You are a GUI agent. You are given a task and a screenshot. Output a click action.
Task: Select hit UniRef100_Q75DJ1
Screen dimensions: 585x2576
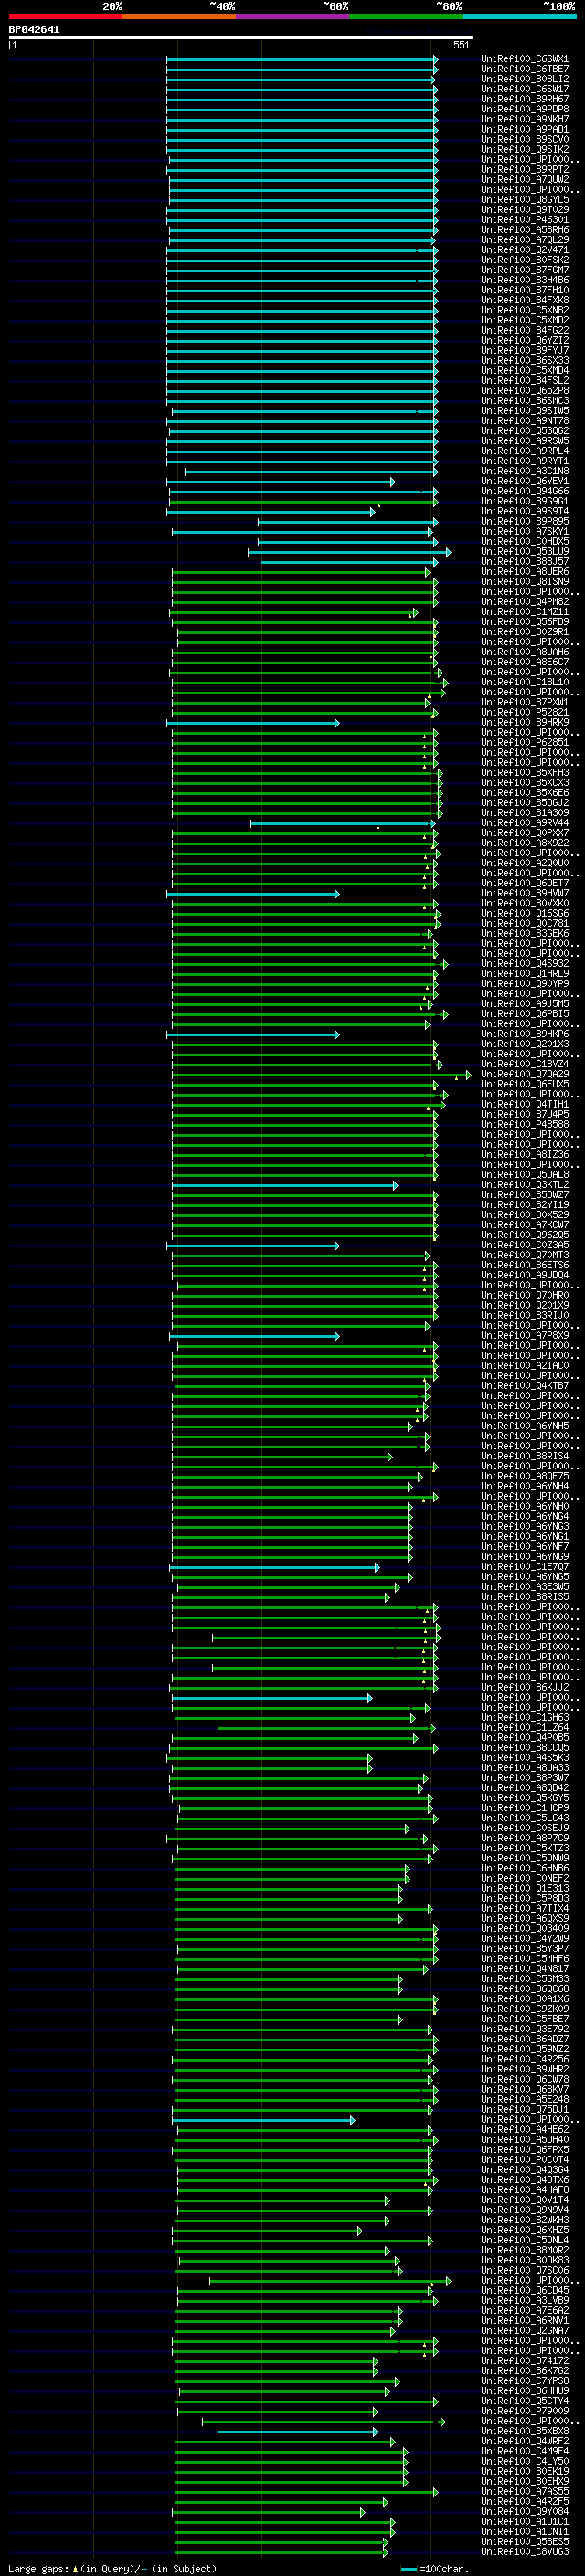(x=524, y=2109)
